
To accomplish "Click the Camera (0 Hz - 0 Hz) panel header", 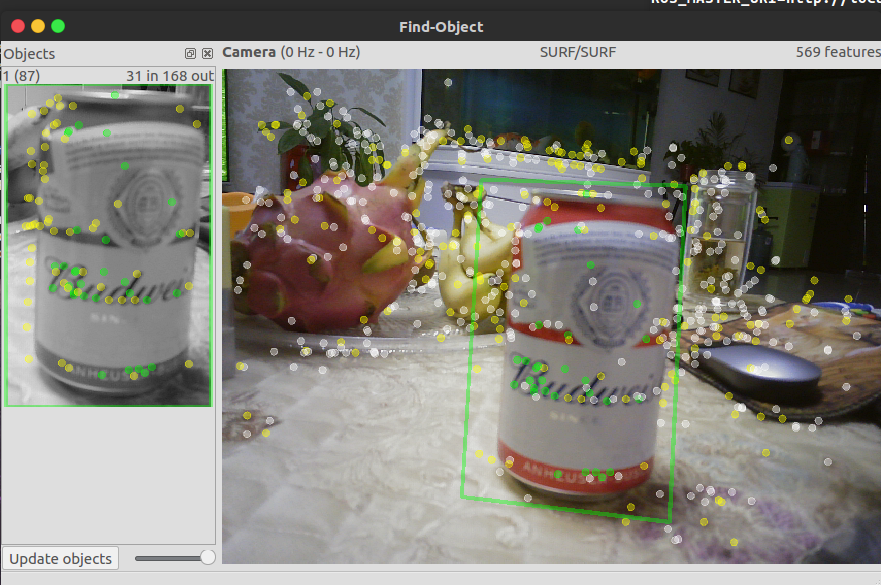I will pyautogui.click(x=290, y=52).
